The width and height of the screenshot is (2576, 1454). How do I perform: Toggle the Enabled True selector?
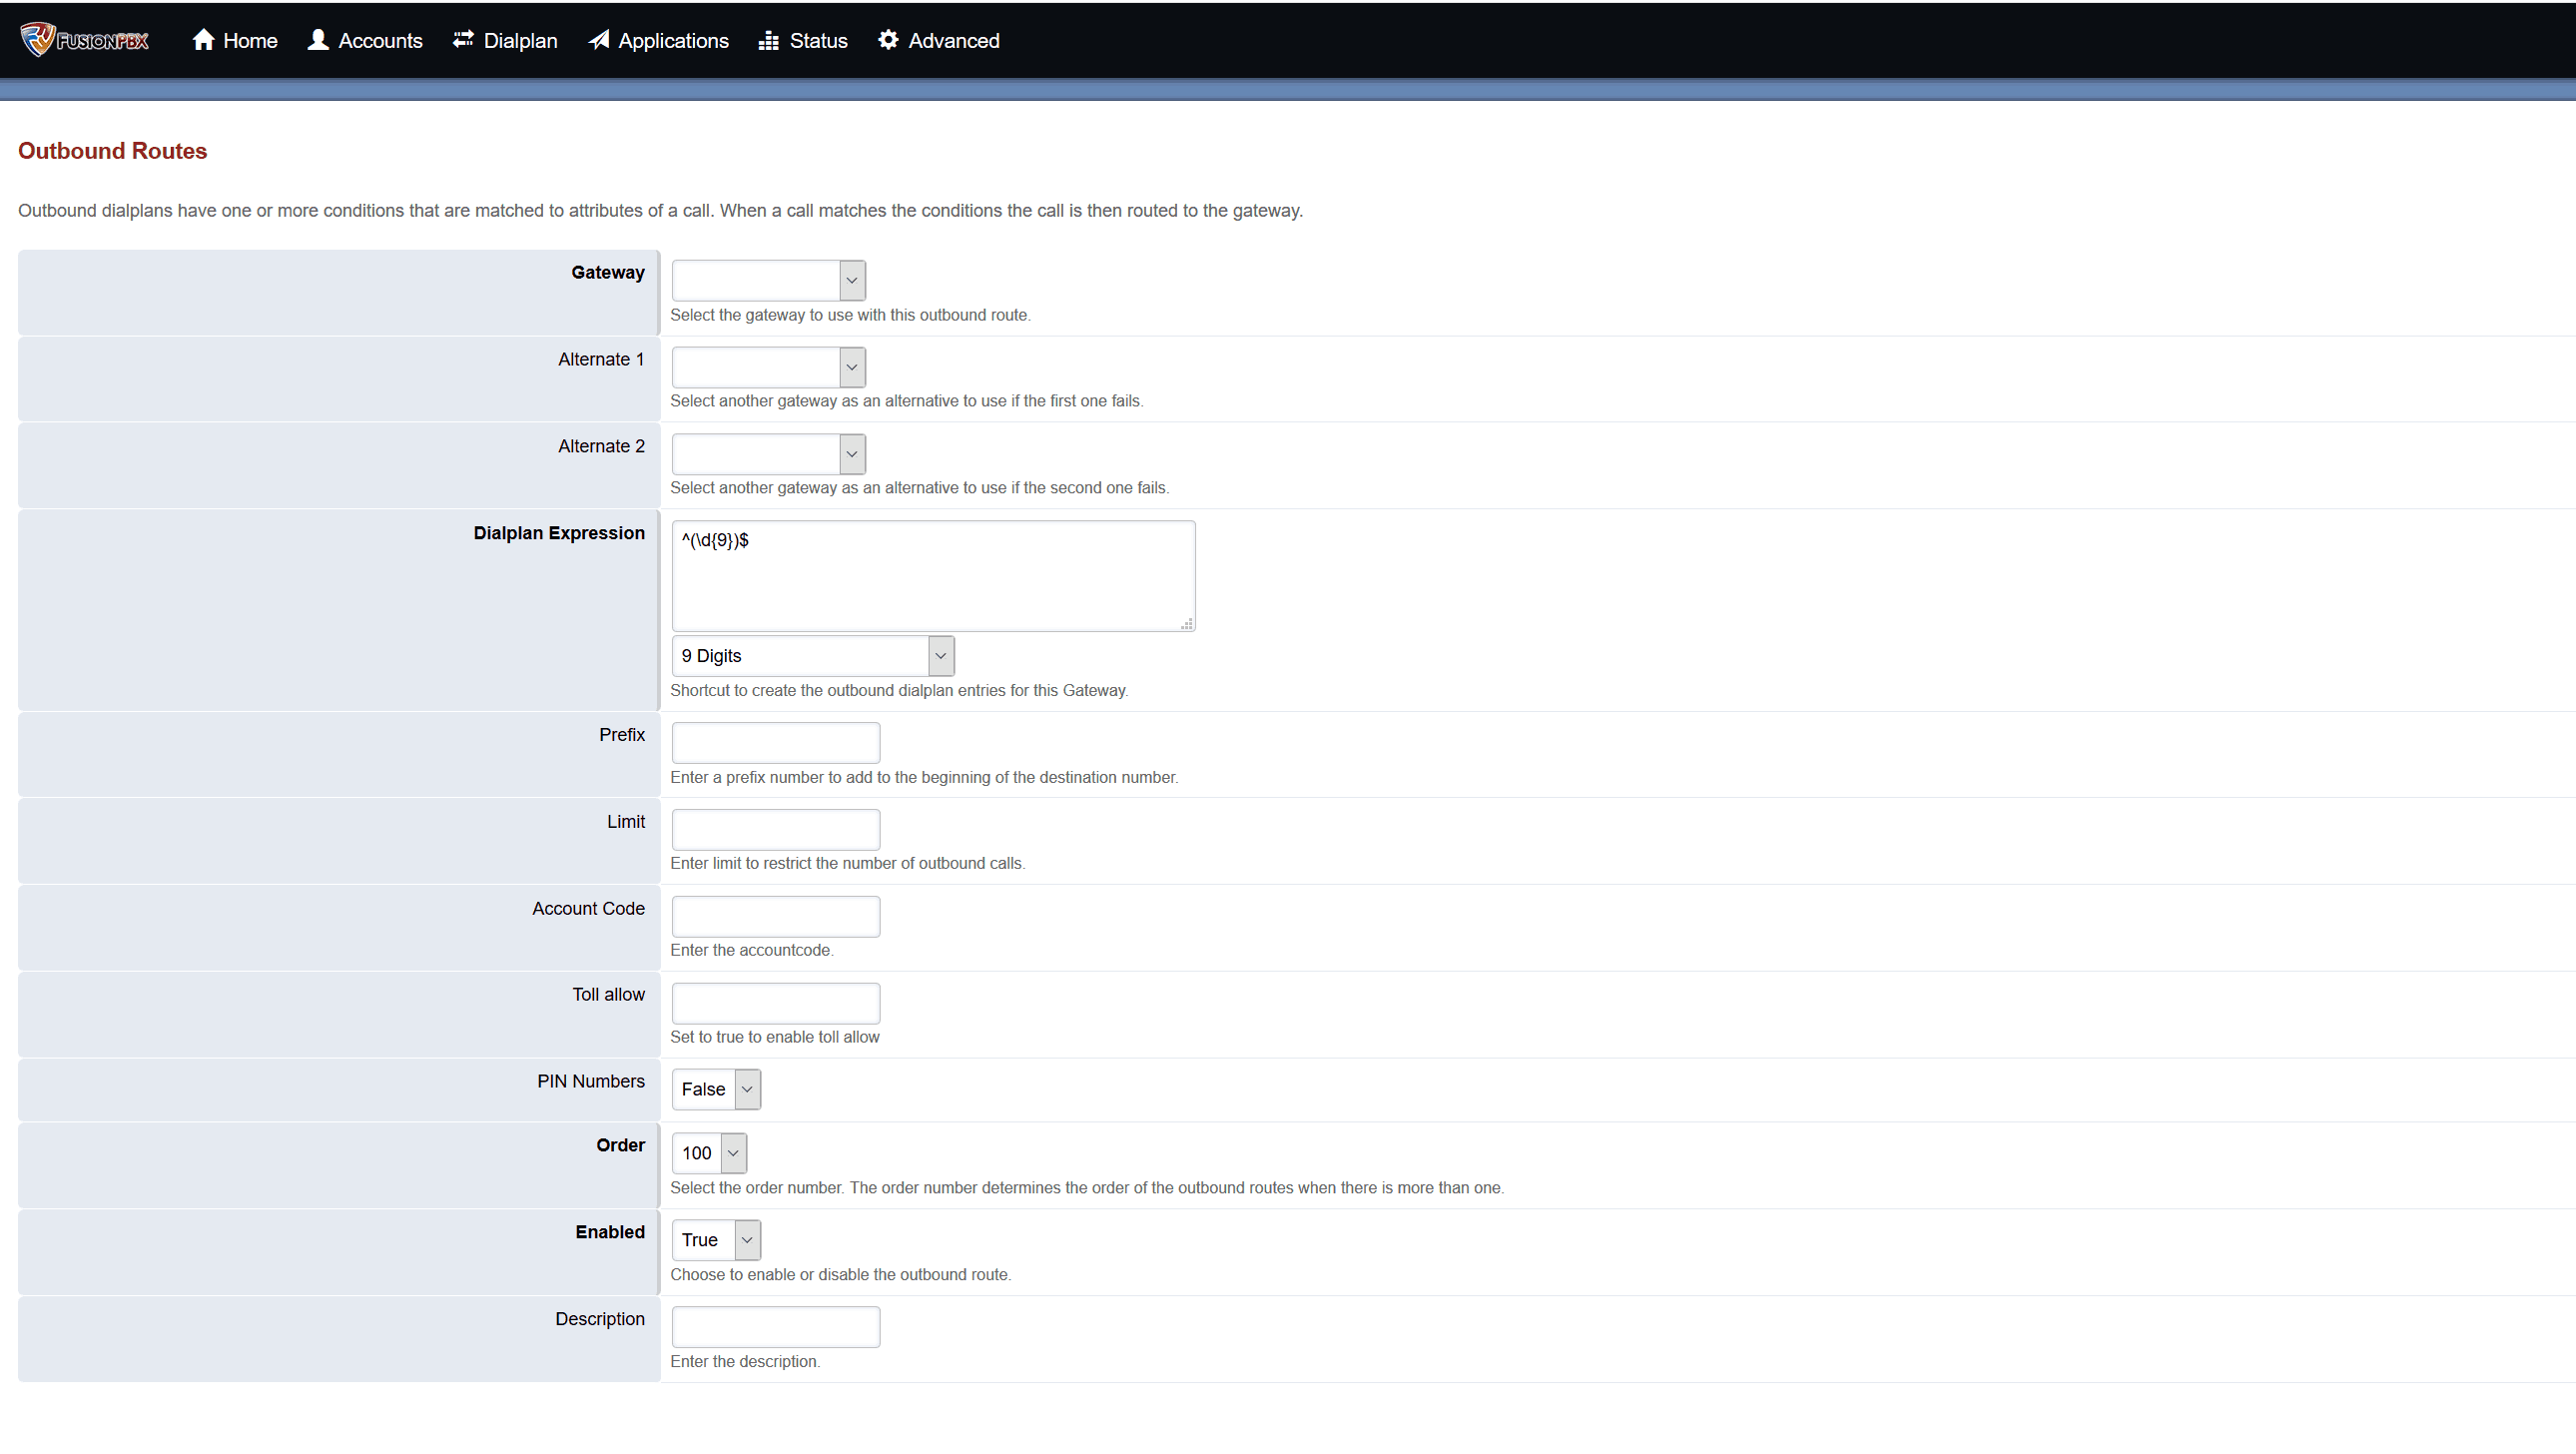(716, 1240)
